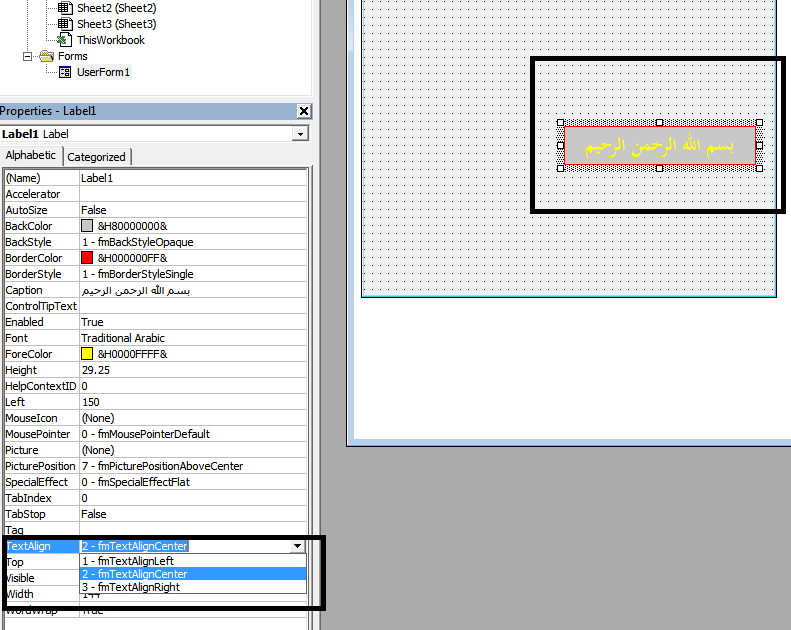Screen dimensions: 791x630
Task: Open the Label1 object selector dropdown
Action: click(300, 134)
